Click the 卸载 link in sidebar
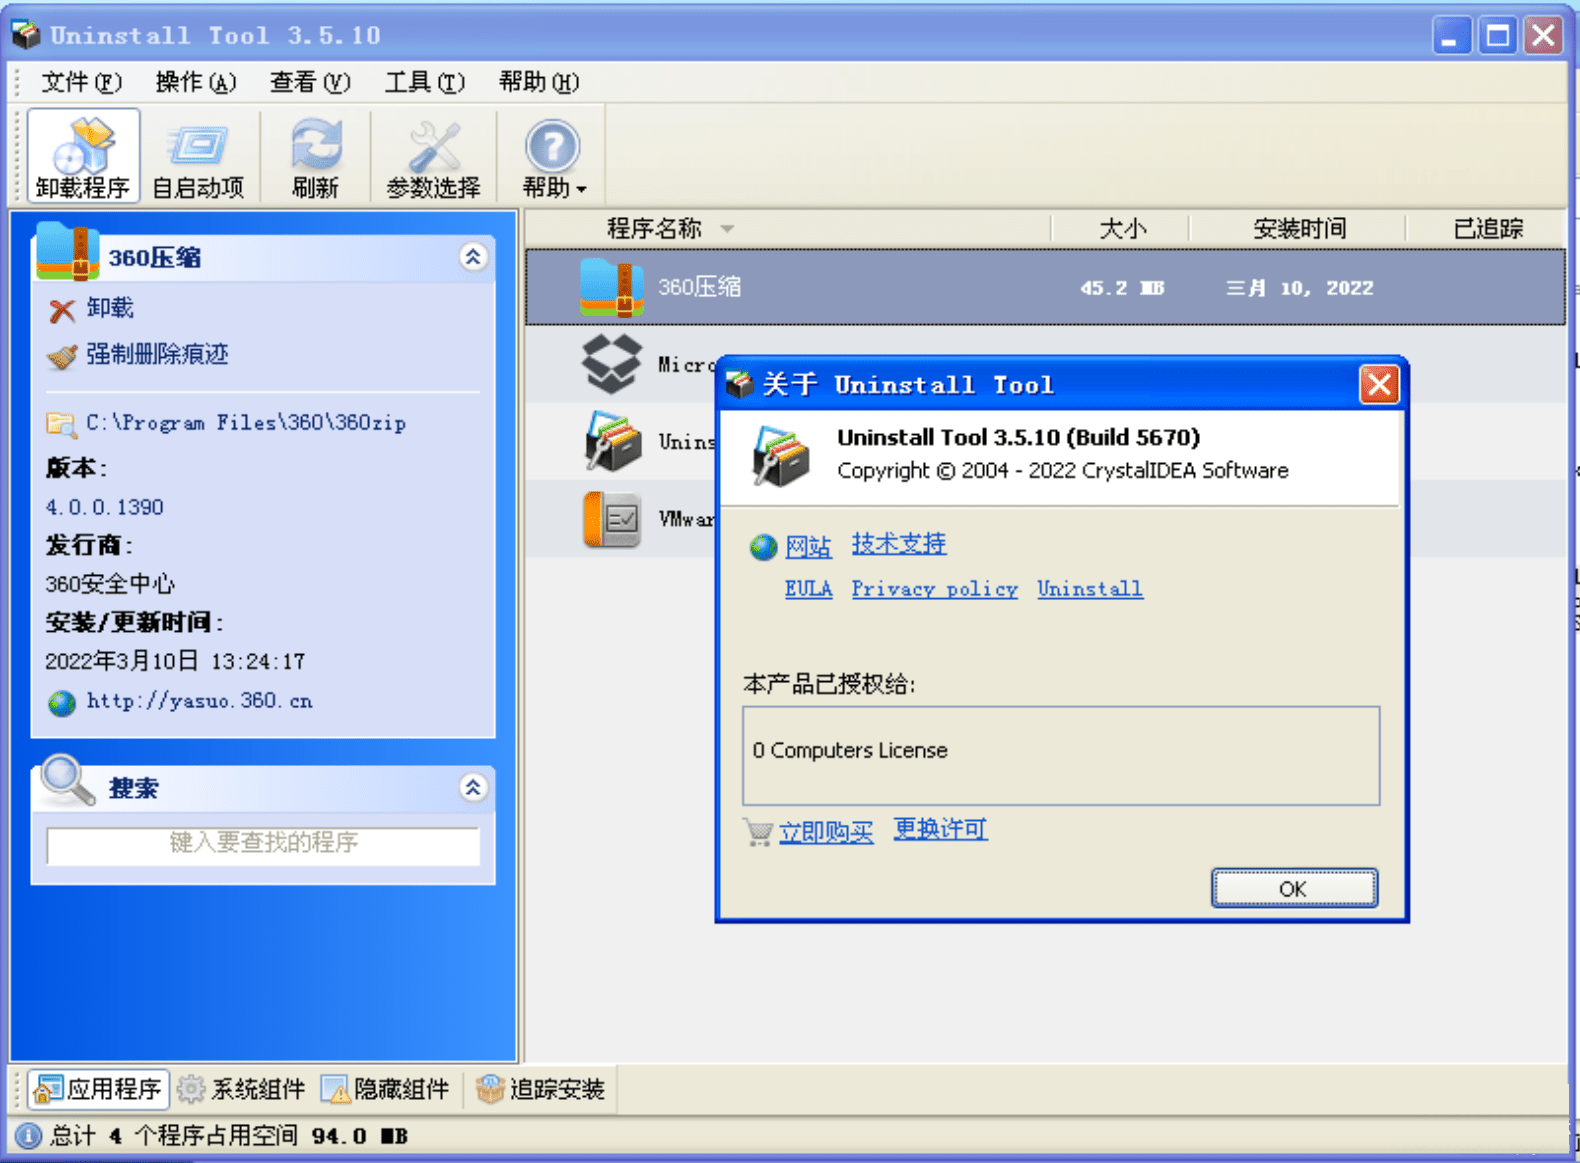The width and height of the screenshot is (1580, 1163). pyautogui.click(x=110, y=308)
